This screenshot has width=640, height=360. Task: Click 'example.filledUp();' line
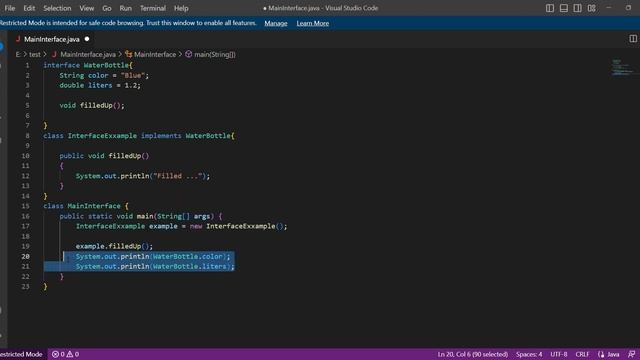pos(114,246)
